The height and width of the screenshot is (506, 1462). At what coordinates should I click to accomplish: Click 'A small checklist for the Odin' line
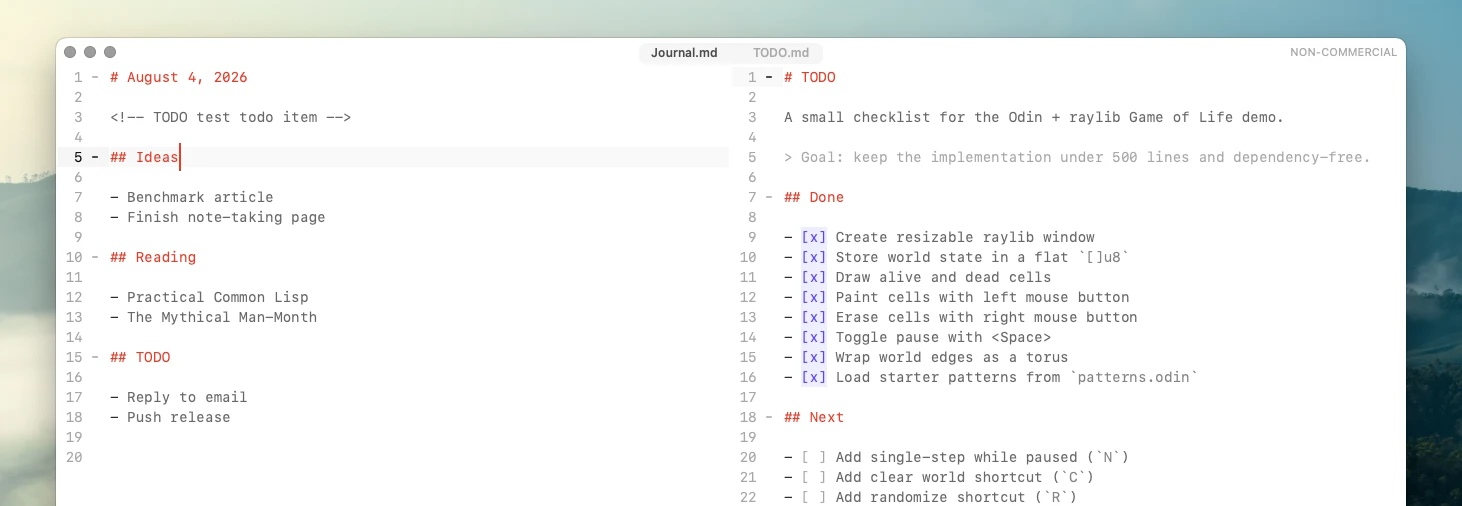[x=1034, y=117]
